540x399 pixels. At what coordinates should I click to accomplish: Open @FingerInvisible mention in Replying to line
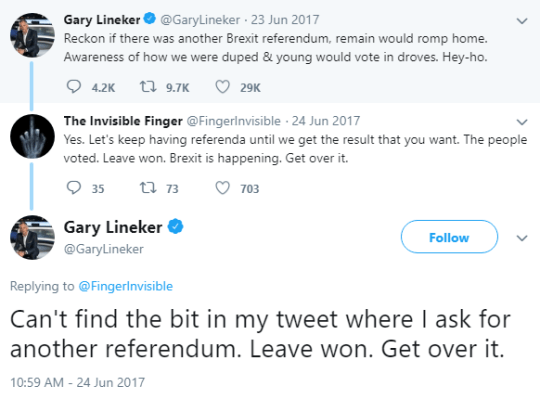(126, 286)
